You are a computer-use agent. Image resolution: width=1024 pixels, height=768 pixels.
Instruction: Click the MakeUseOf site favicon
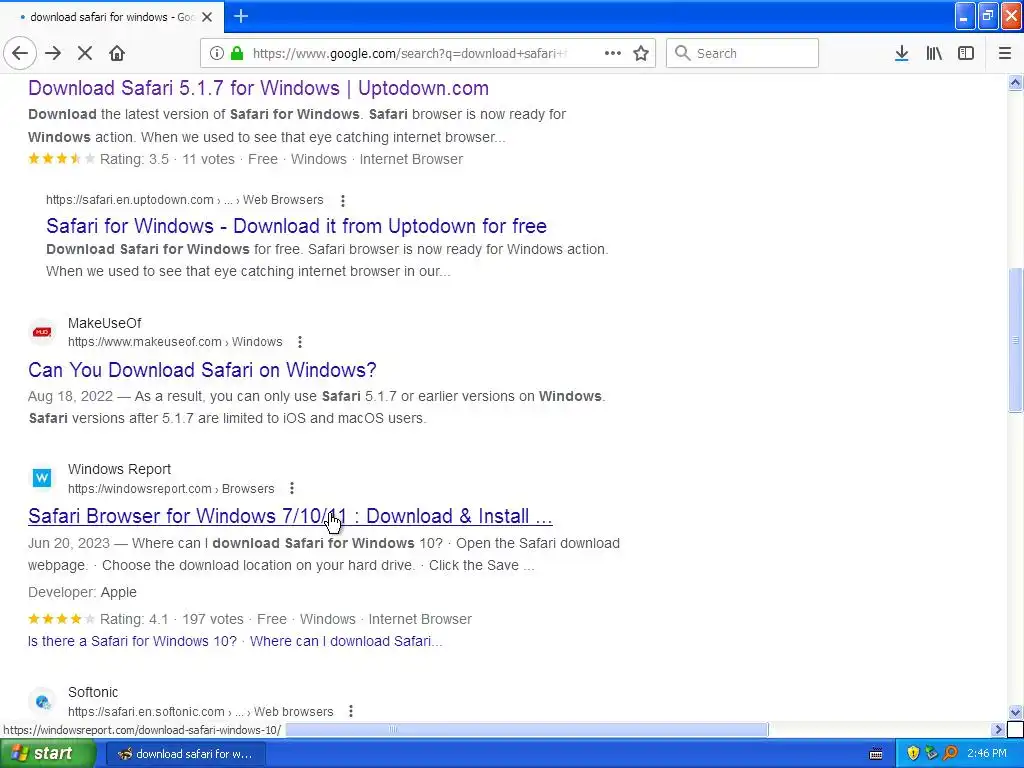[42, 332]
